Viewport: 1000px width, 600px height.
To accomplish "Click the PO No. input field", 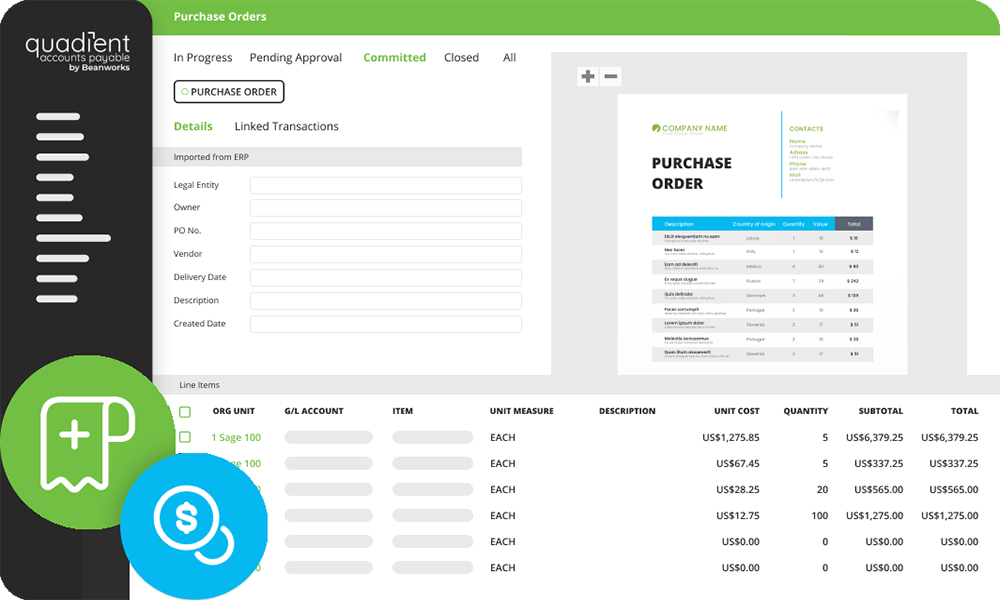I will (x=385, y=231).
